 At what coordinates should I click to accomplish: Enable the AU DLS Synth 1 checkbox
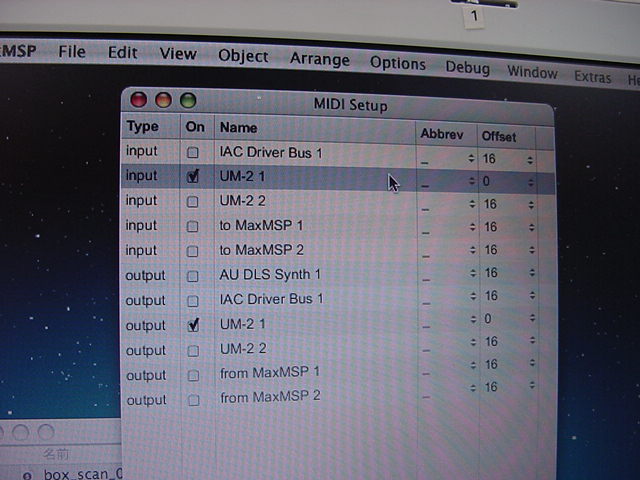point(192,276)
